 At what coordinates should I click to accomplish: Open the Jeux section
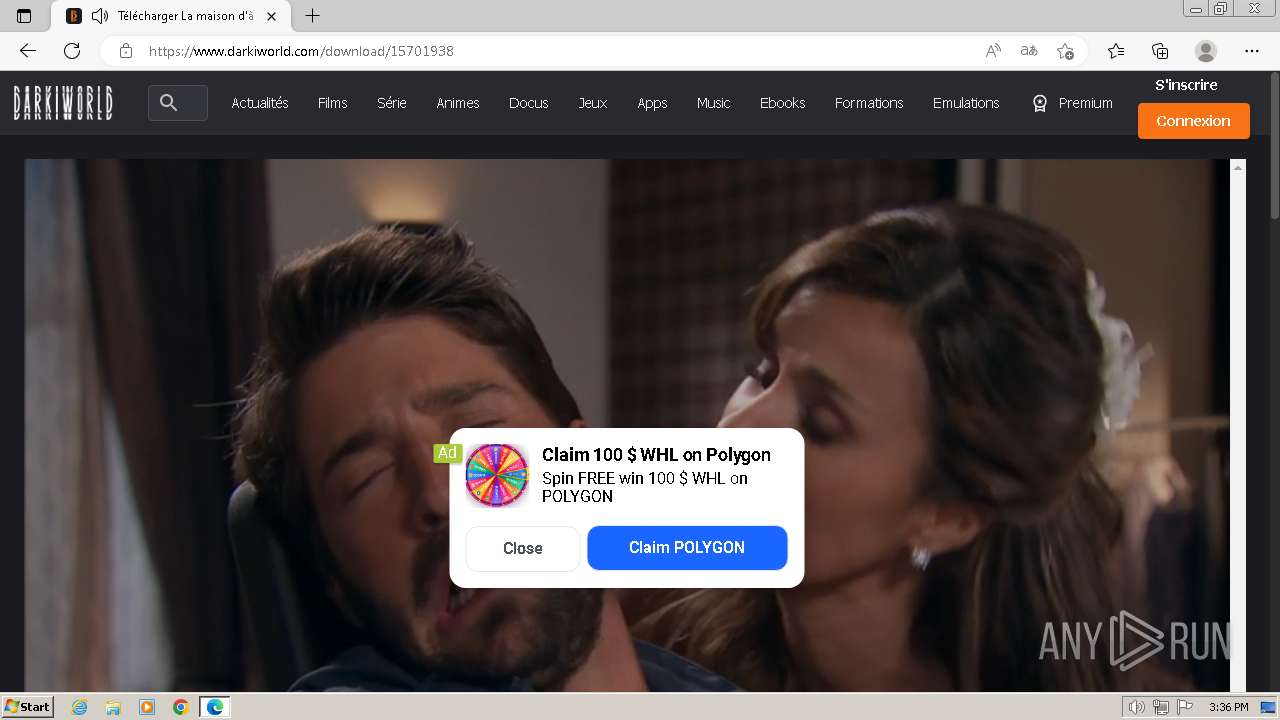coord(593,103)
